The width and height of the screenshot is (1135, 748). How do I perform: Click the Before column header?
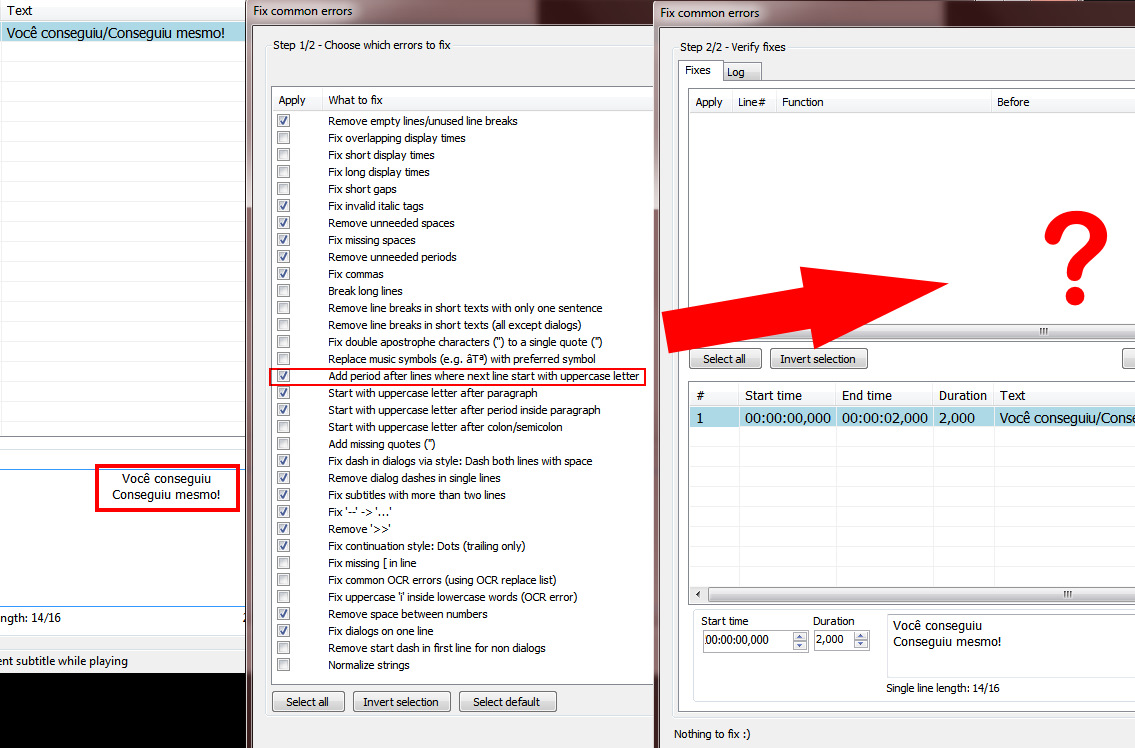click(1063, 102)
